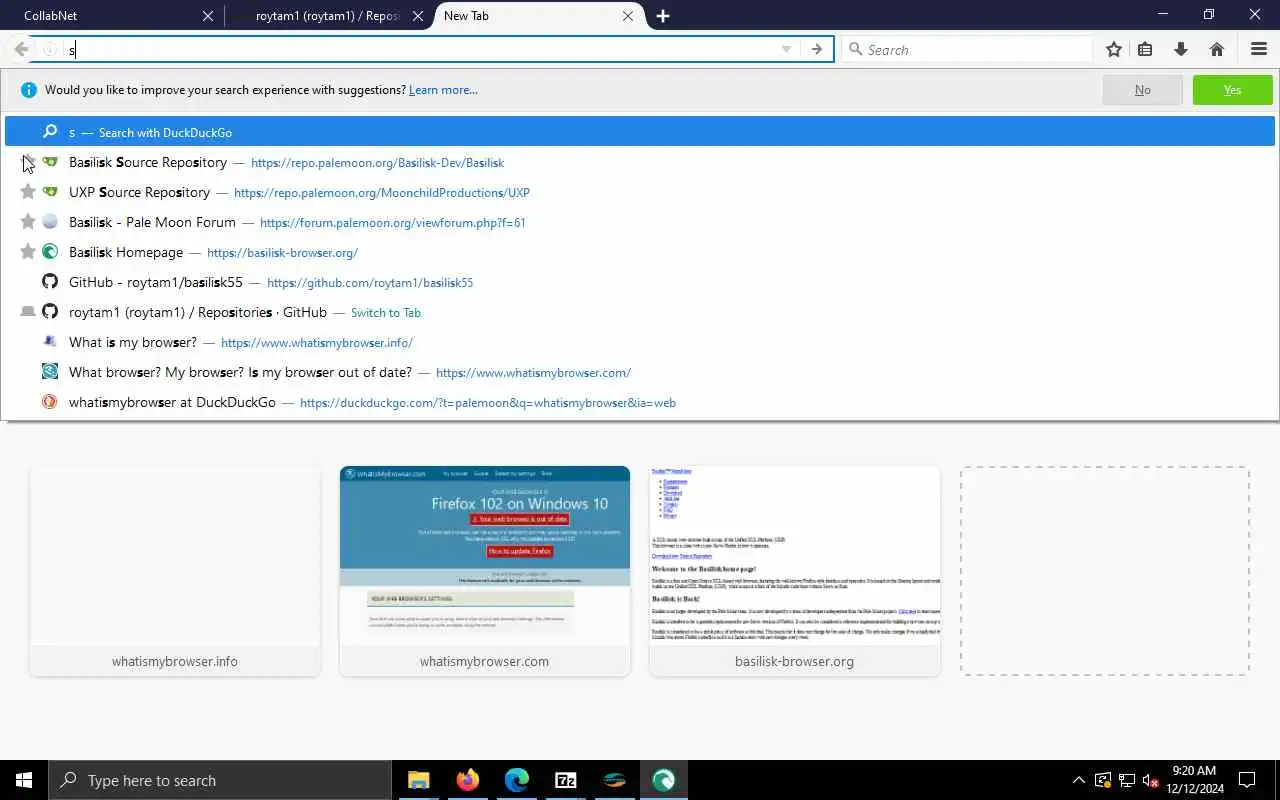Click the Go arrow in the address bar
Image resolution: width=1280 pixels, height=800 pixels.
click(817, 49)
